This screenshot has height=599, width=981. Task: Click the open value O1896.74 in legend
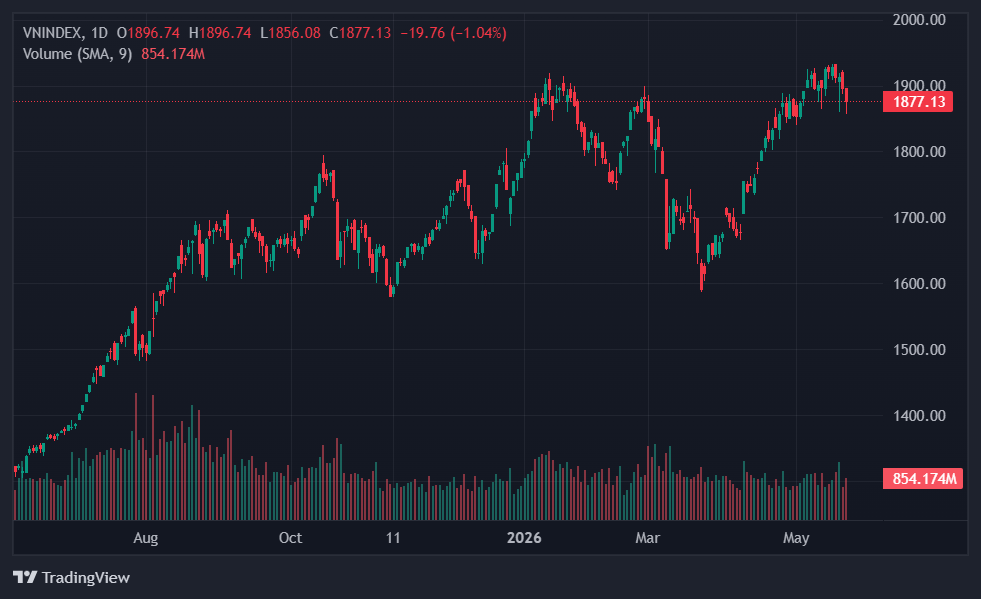148,33
